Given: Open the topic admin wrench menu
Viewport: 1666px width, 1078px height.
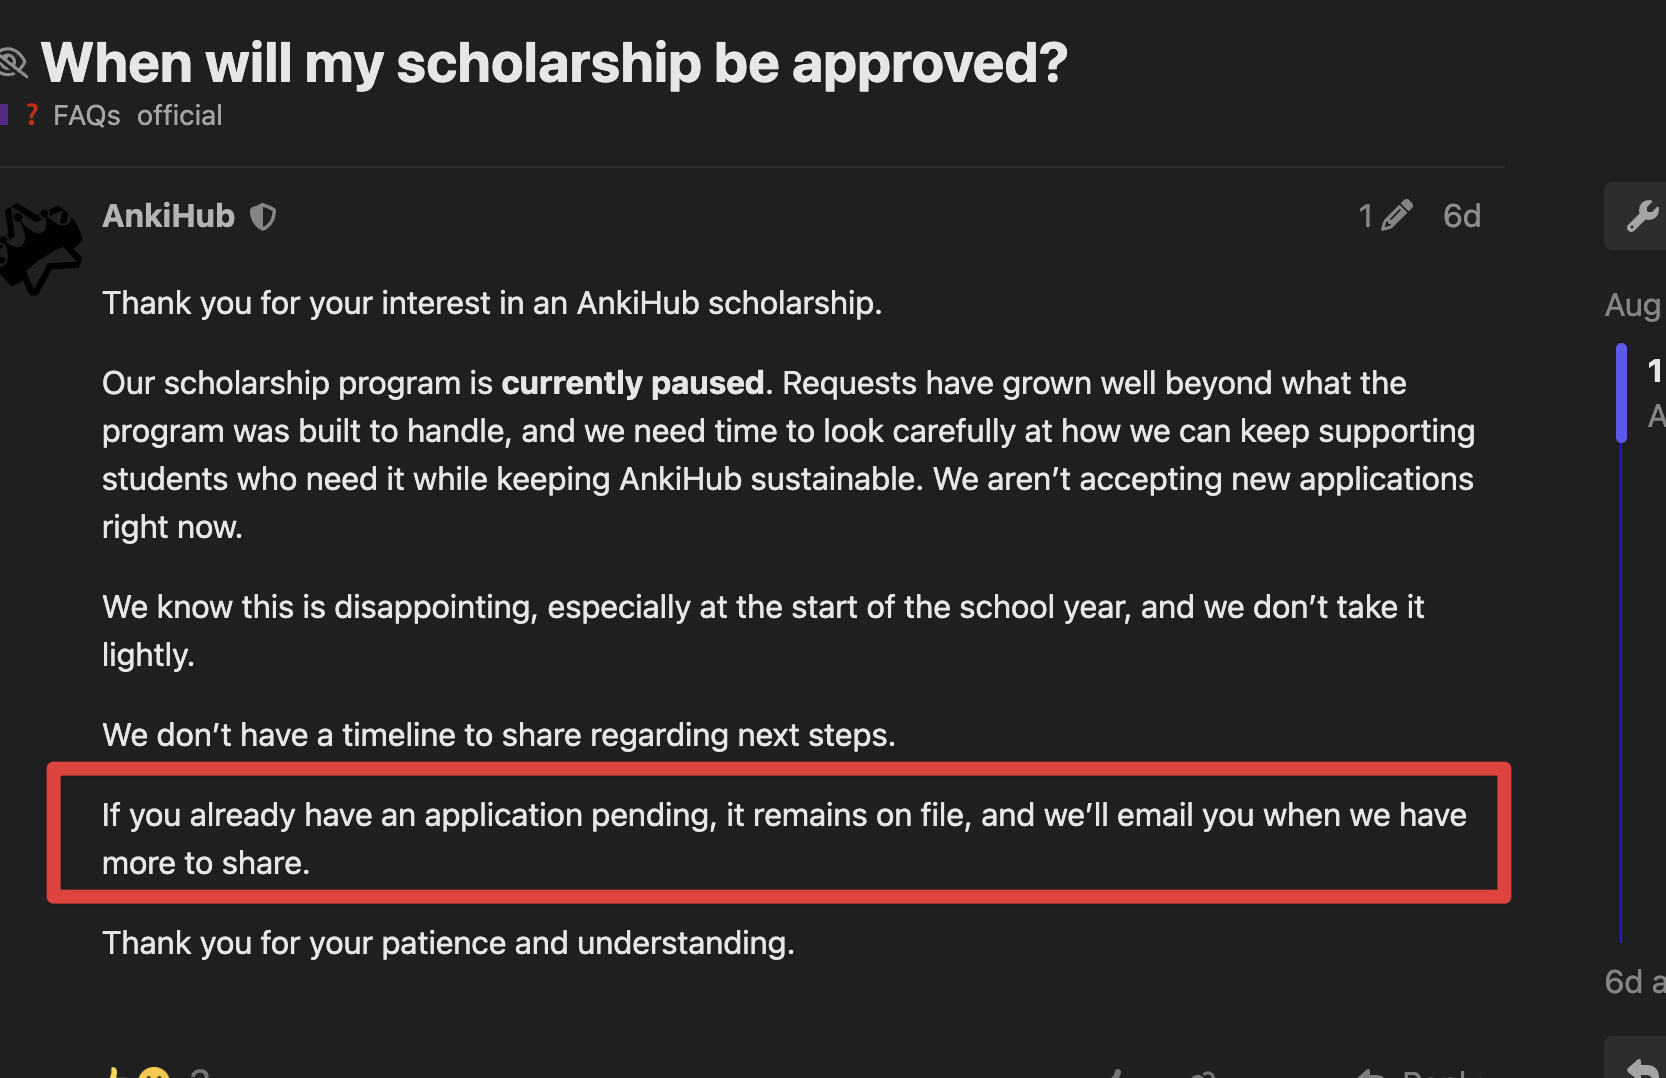Looking at the screenshot, I should click(x=1640, y=216).
